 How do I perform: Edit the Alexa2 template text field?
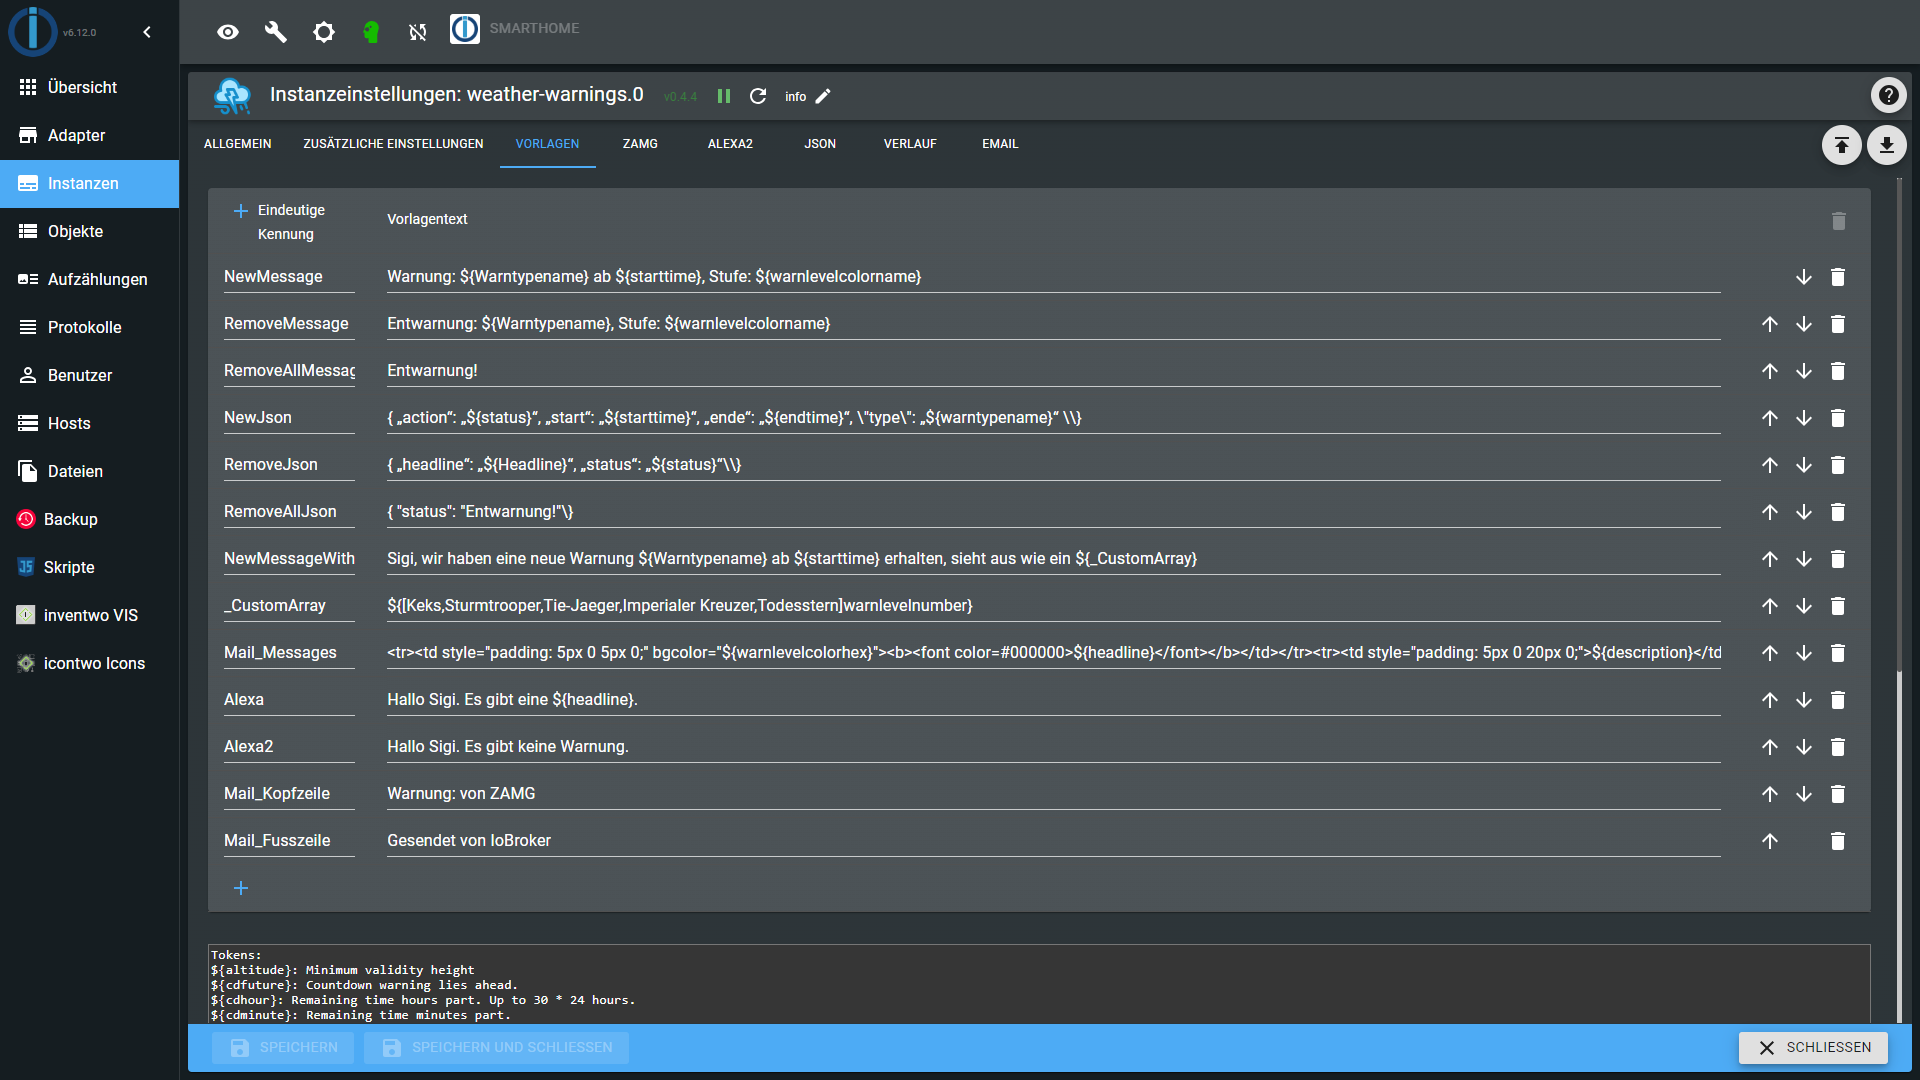(x=1054, y=747)
